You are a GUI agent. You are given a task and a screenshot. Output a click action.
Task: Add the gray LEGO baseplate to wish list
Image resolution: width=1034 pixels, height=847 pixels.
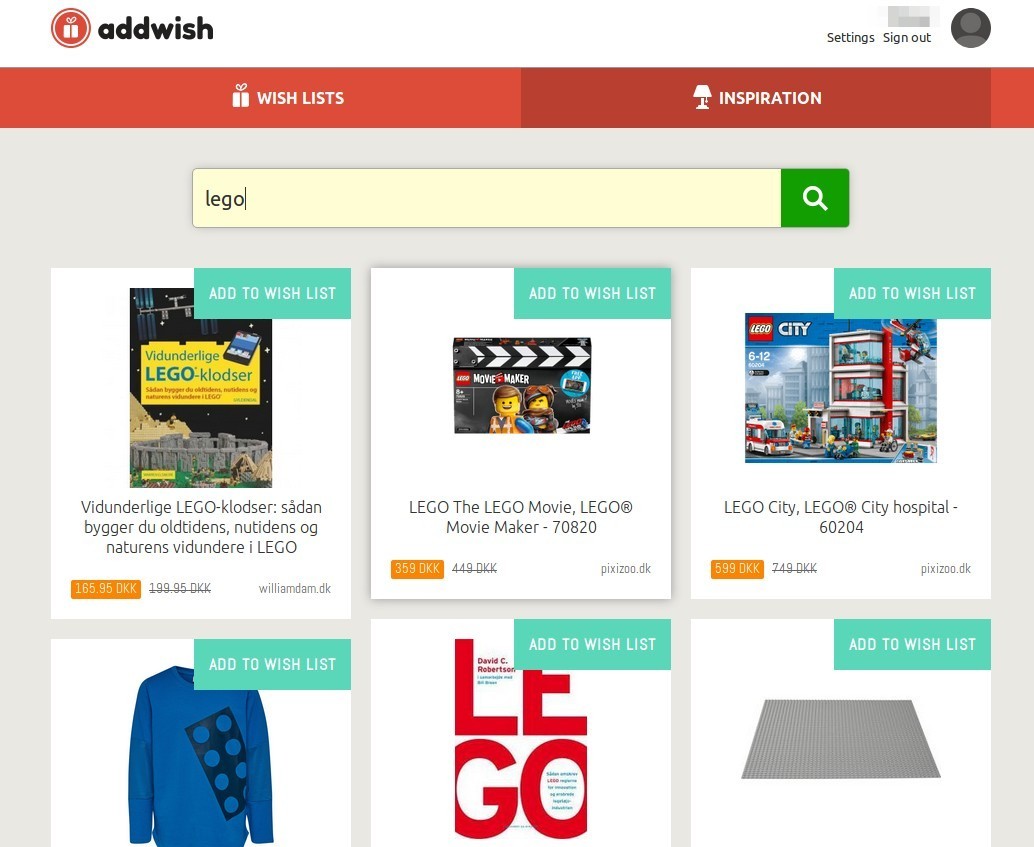[x=912, y=644]
